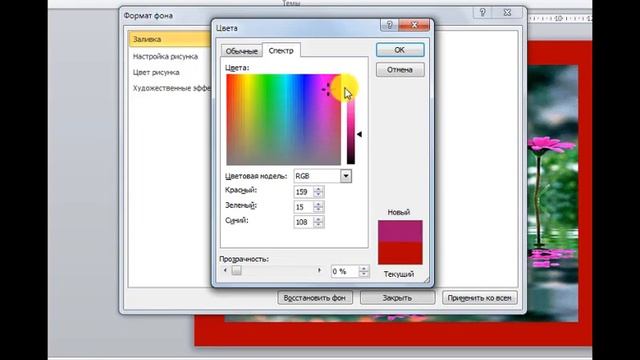Click OK in the Цвета dialog

point(400,50)
